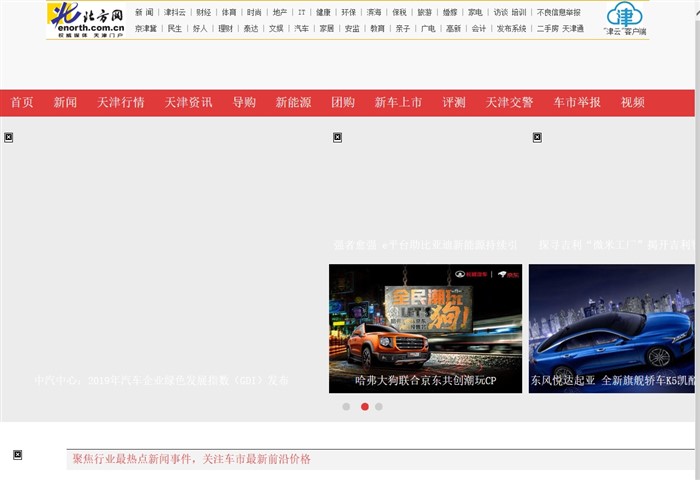Open the 津抖云 header link
The width and height of the screenshot is (700, 480).
(175, 13)
